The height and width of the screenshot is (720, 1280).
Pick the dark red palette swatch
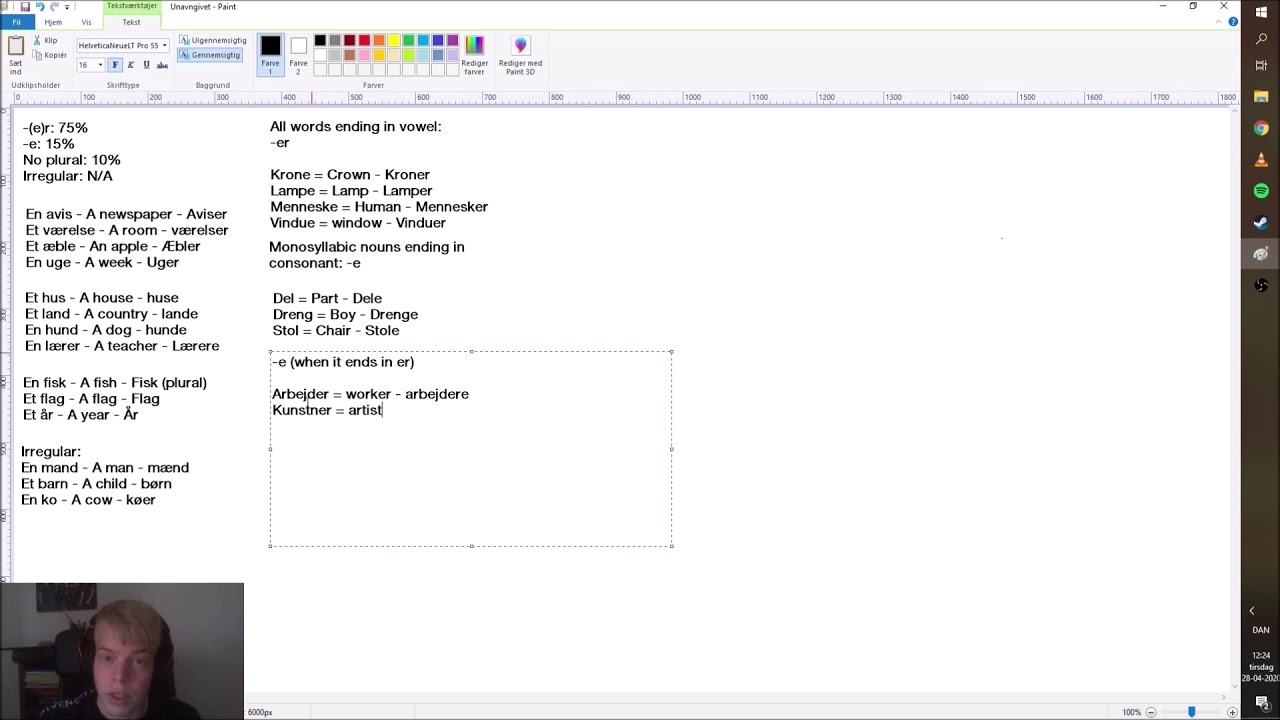[349, 41]
